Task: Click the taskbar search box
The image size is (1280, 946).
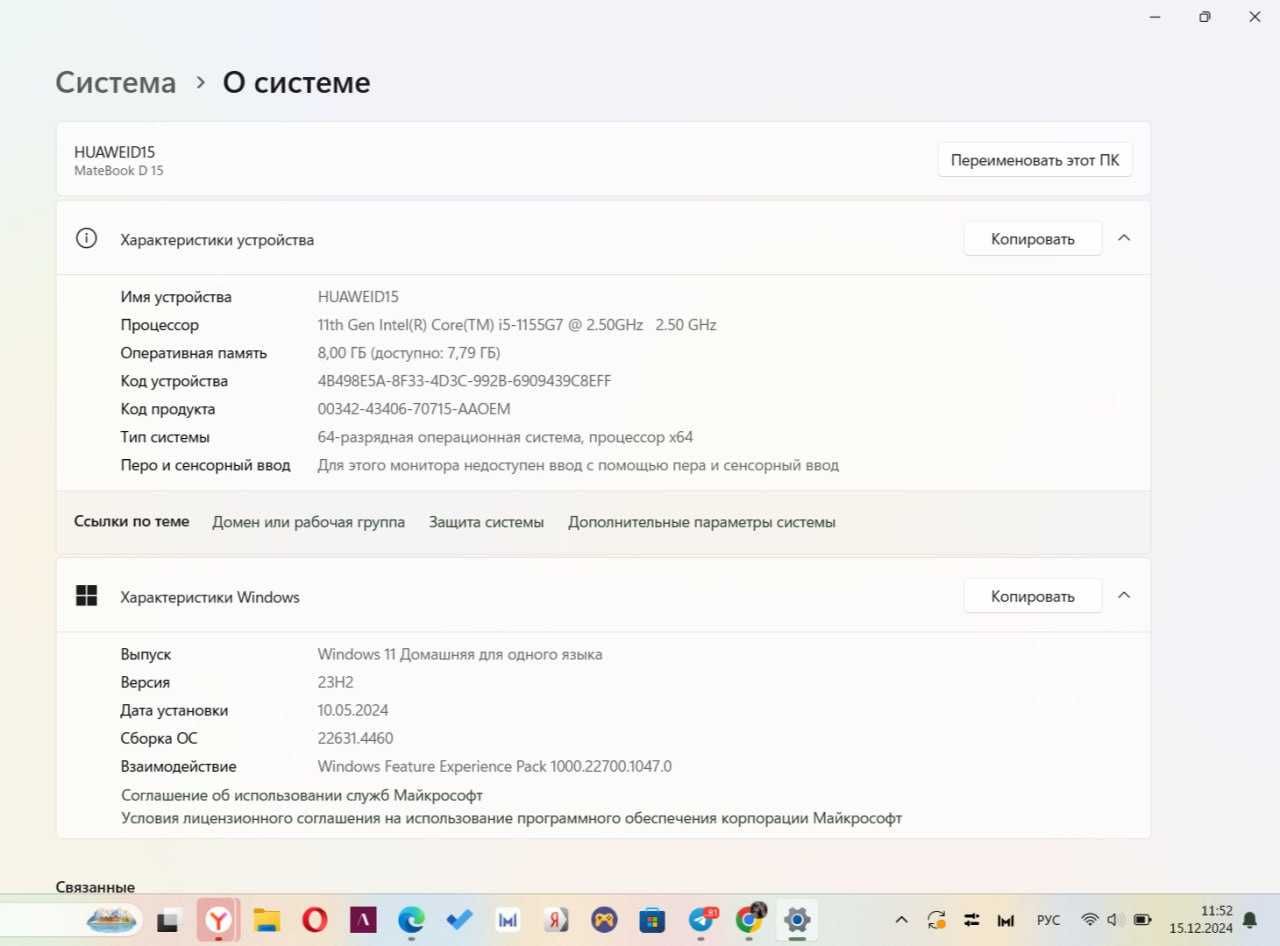Action: coord(72,920)
